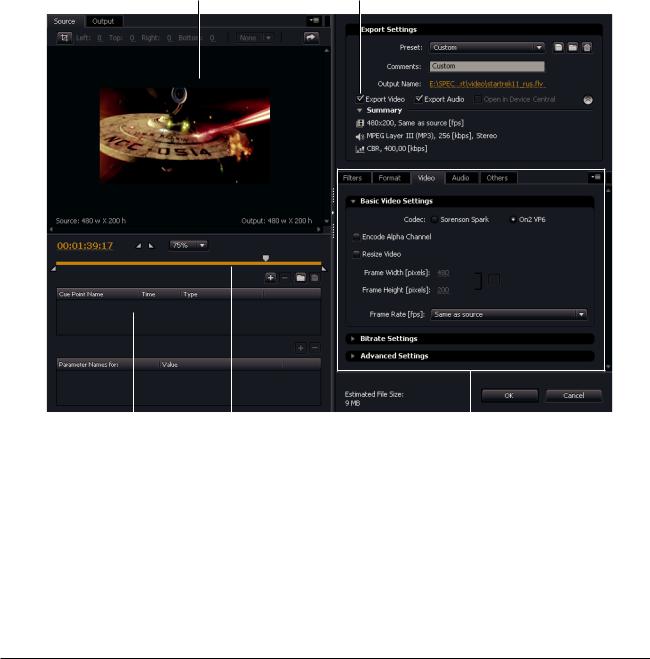This screenshot has width=650, height=659.
Task: Click the constrain proportions link icon
Action: point(494,280)
